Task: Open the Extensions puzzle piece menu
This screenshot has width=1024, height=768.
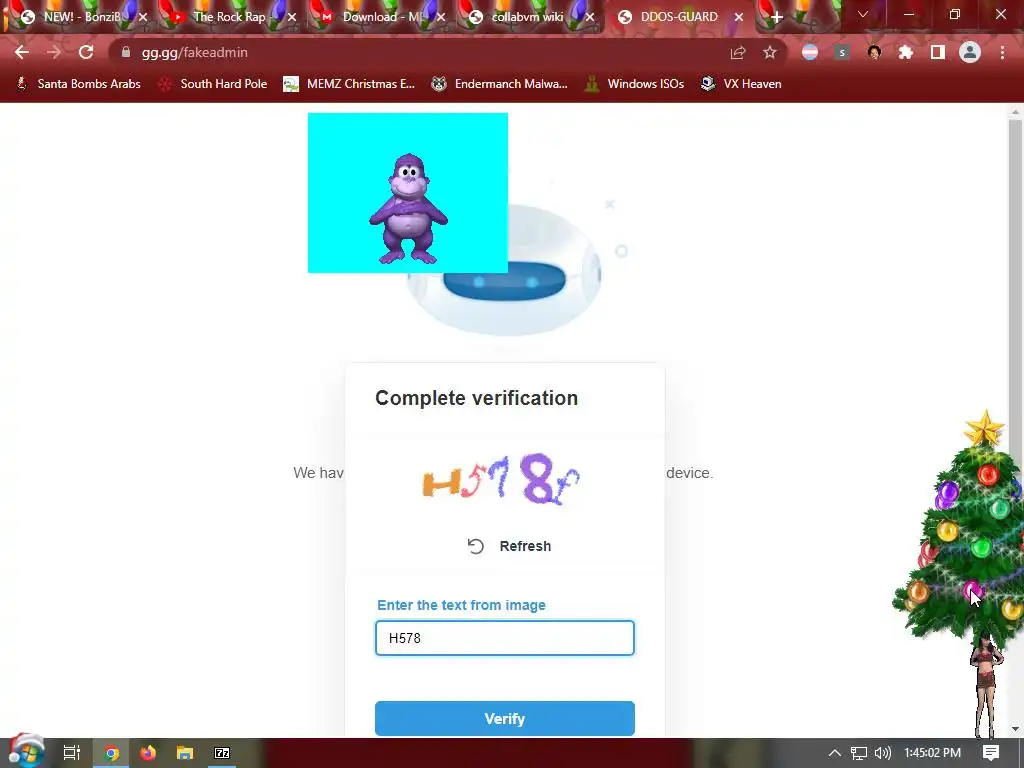Action: point(906,52)
